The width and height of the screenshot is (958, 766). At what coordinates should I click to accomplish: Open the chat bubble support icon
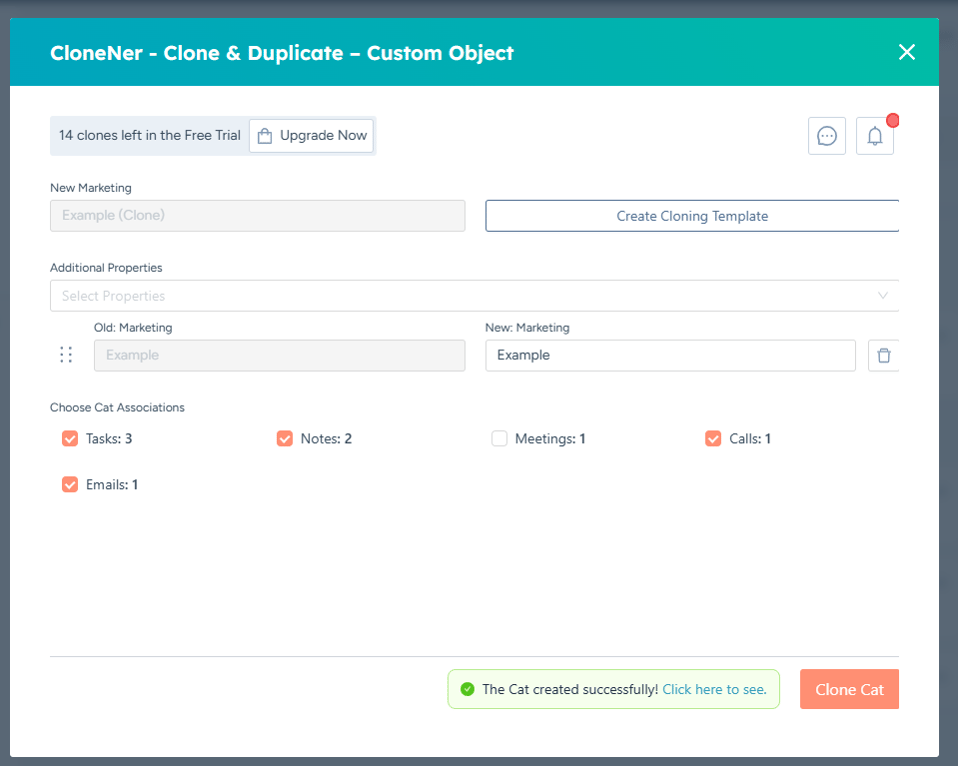tap(827, 136)
